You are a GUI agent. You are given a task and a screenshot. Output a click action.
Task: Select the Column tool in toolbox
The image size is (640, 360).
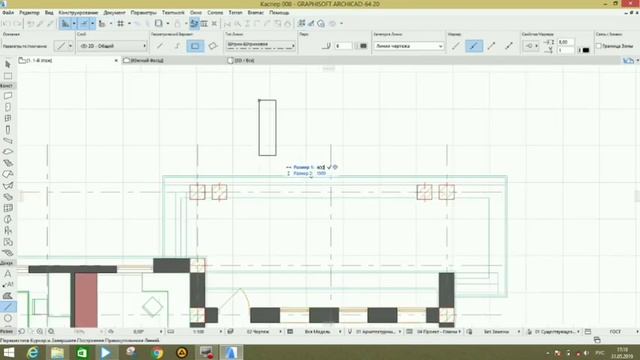click(8, 130)
